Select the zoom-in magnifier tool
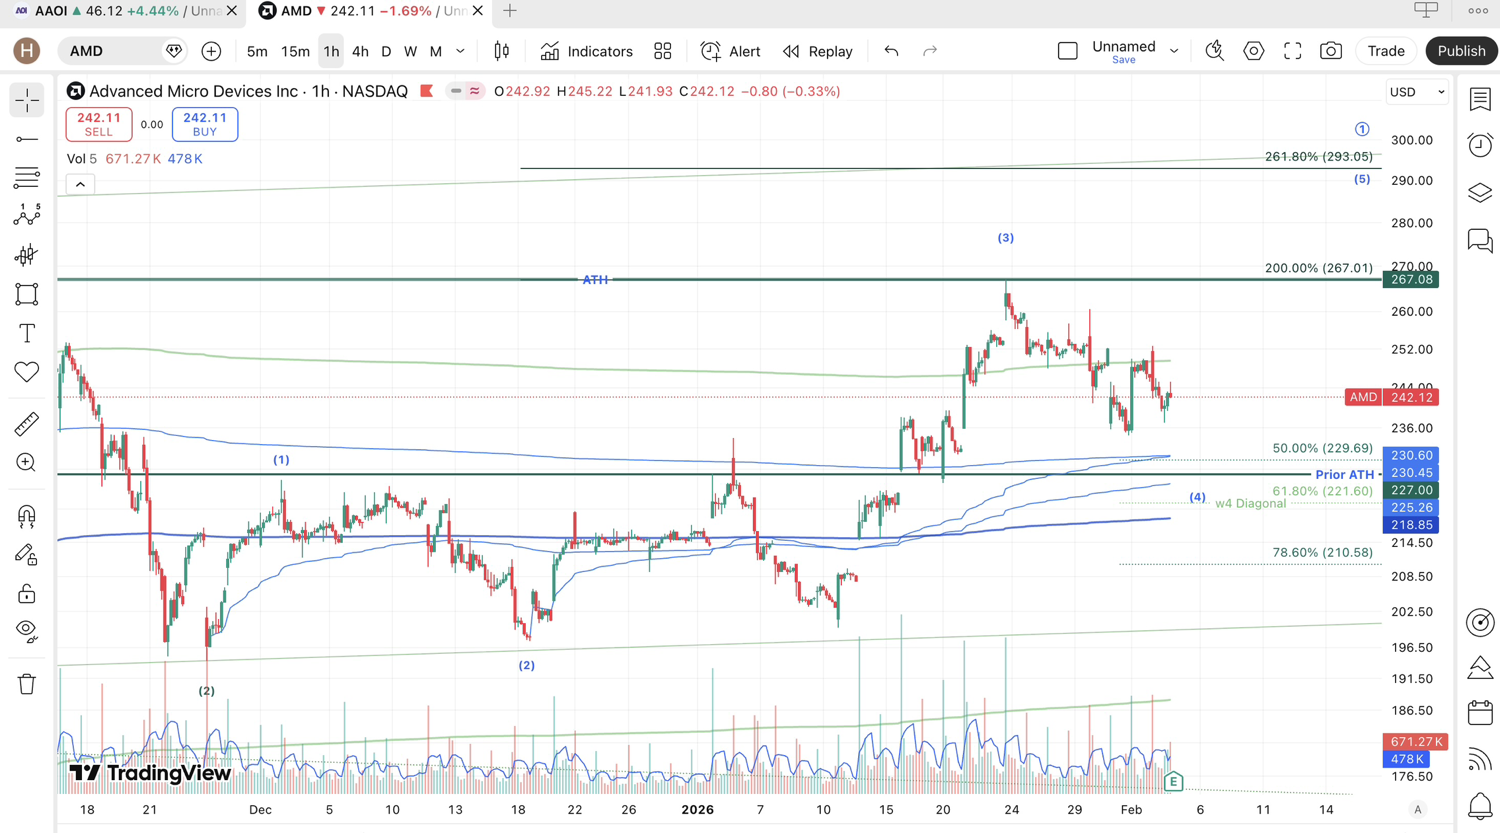This screenshot has width=1500, height=833. point(27,463)
